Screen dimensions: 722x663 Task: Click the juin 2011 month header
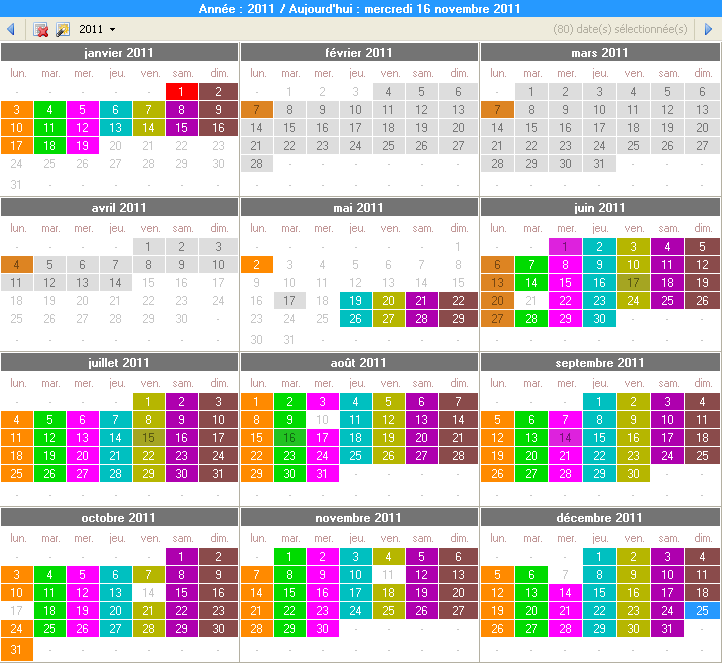click(600, 208)
